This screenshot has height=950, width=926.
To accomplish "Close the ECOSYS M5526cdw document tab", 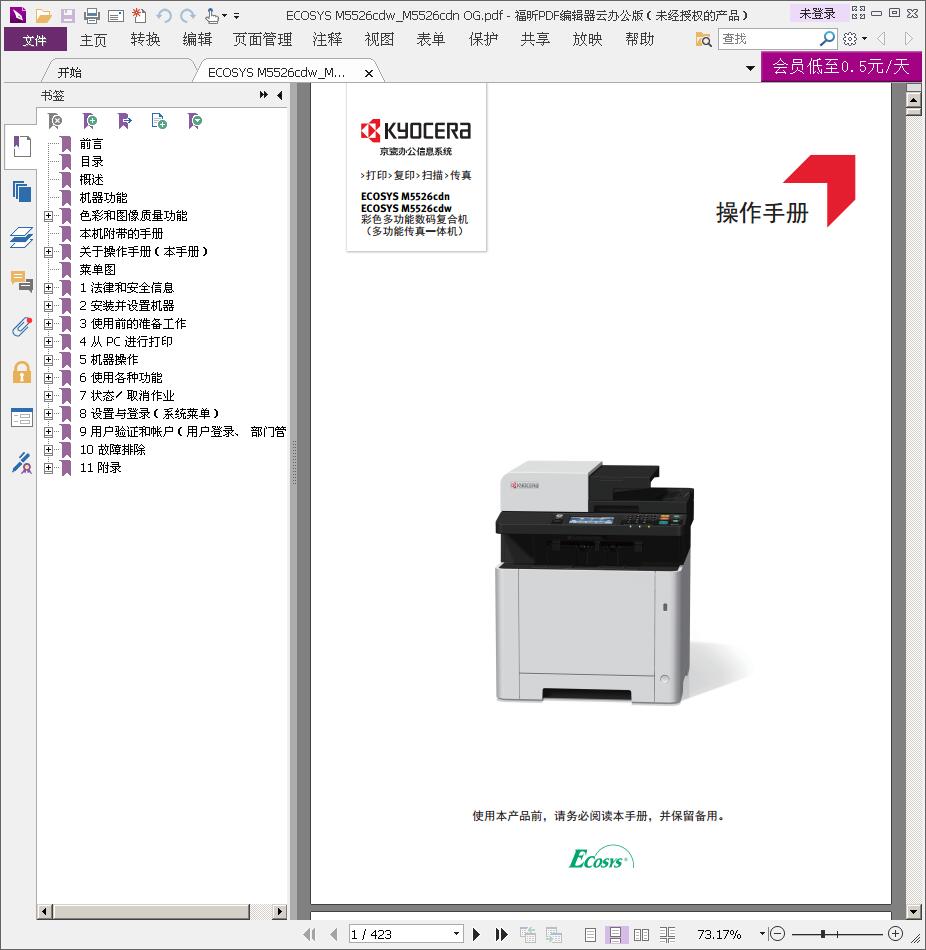I will point(369,73).
